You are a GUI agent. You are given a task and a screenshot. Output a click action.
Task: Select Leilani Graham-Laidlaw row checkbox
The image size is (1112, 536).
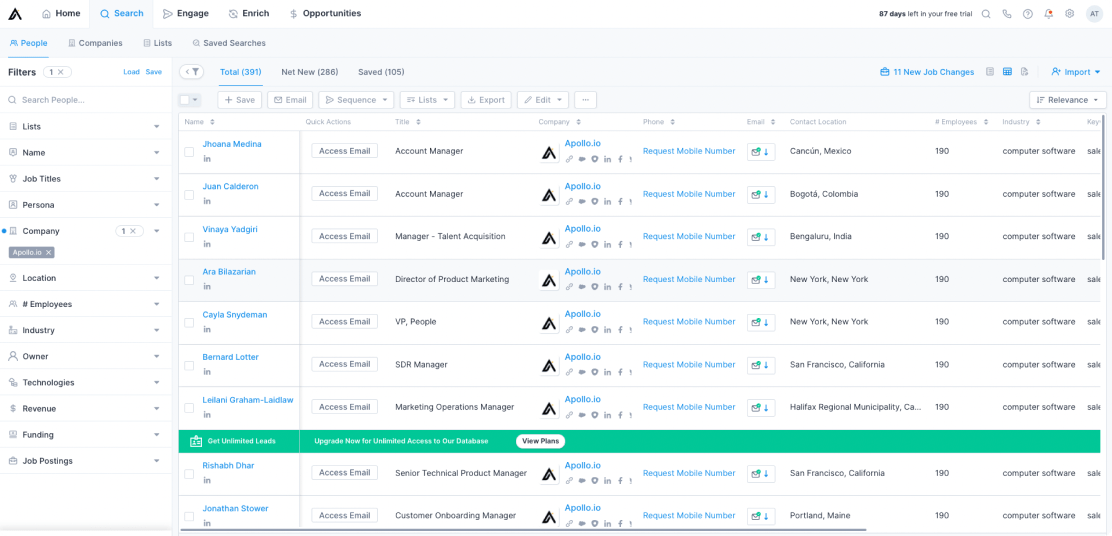pyautogui.click(x=189, y=408)
